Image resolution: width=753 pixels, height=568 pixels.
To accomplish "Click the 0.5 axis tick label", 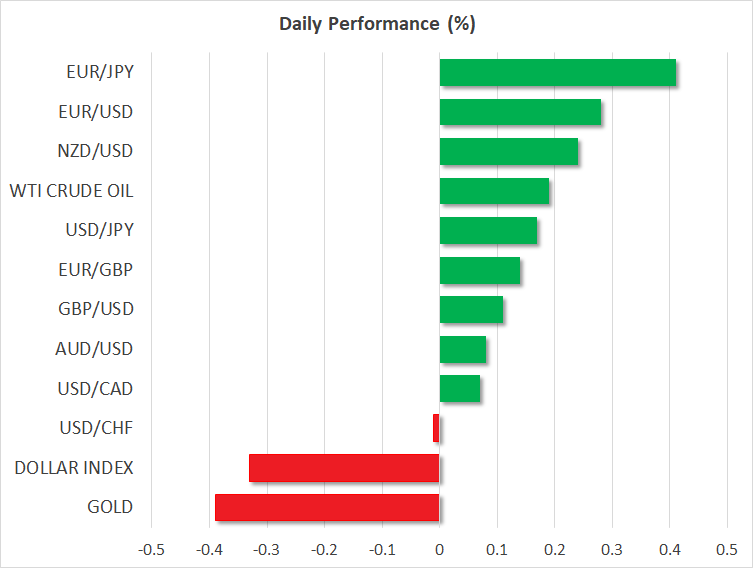I will [727, 549].
